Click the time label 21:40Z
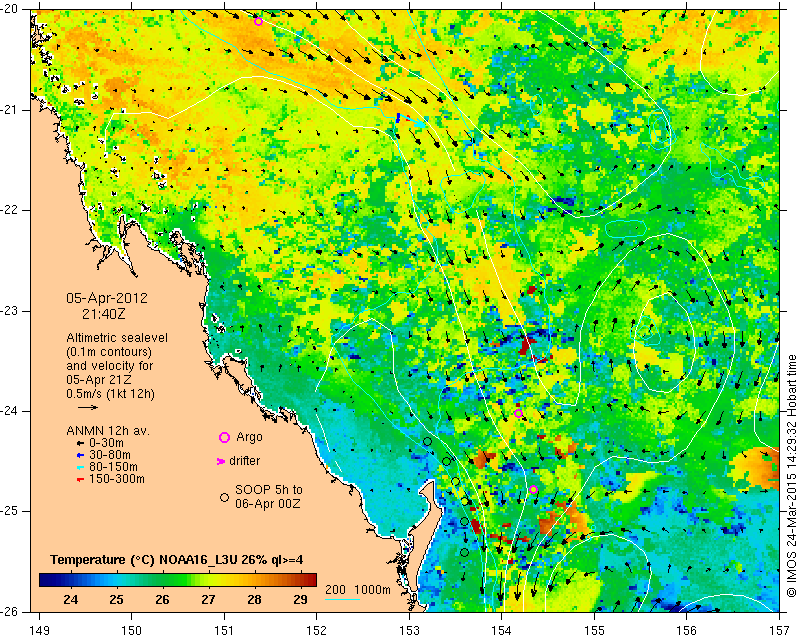Screen dimensions: 800x640 click(104, 314)
